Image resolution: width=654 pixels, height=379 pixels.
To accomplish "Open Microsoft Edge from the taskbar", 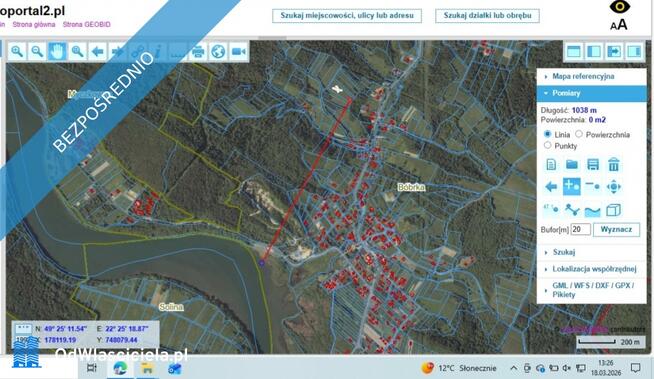I will (x=120, y=368).
